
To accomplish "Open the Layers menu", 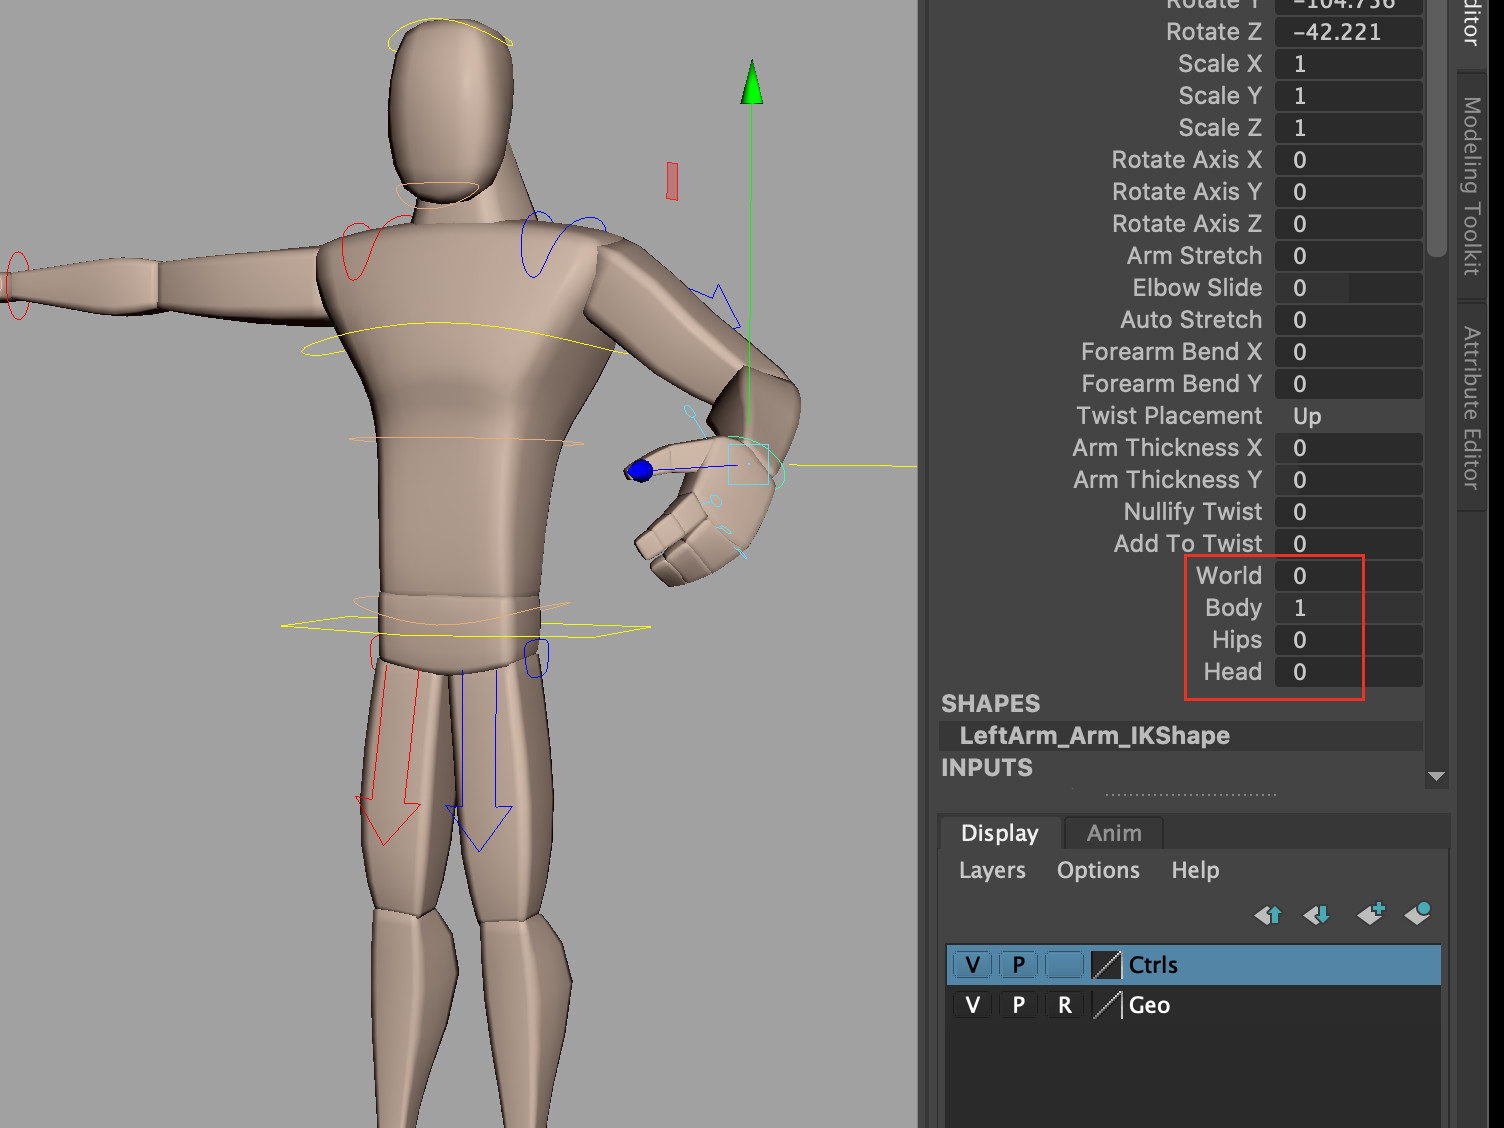I will pyautogui.click(x=992, y=870).
